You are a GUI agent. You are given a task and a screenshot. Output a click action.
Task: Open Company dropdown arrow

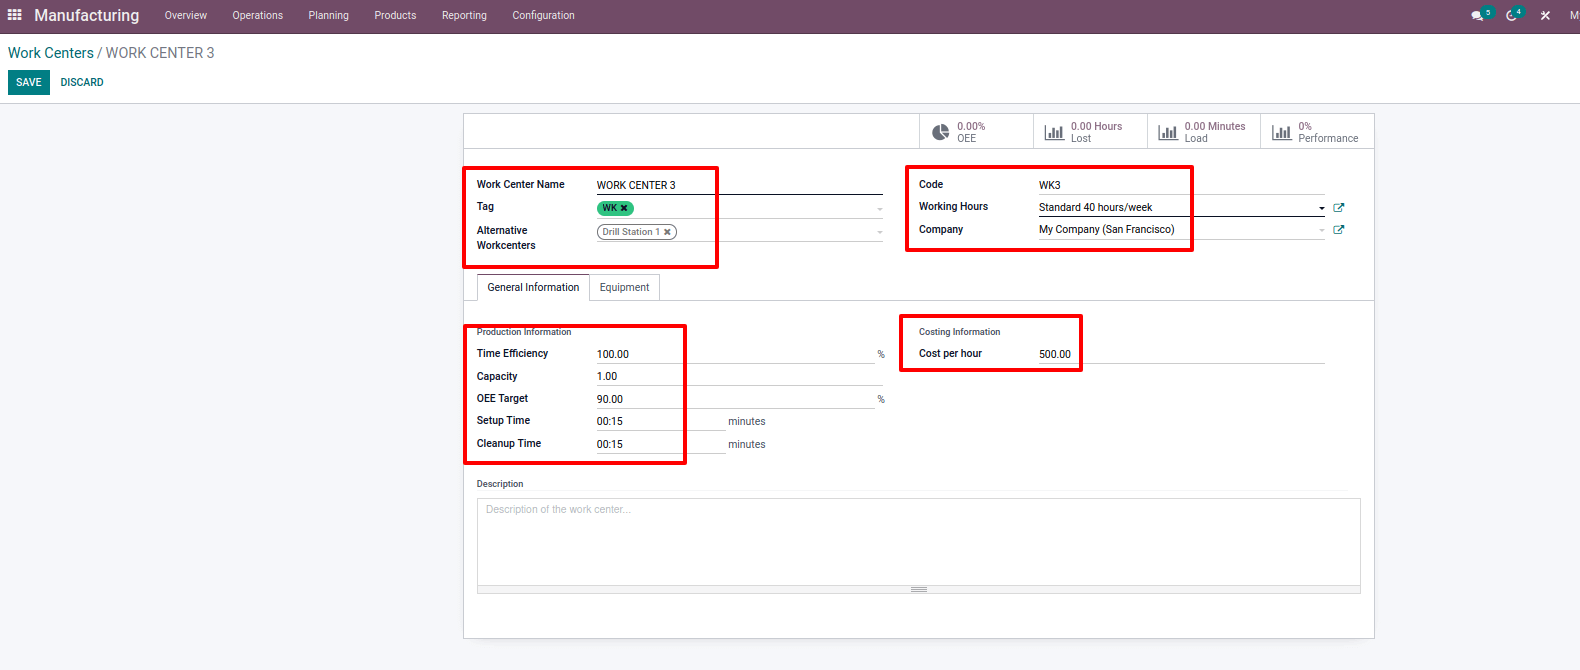tap(1322, 230)
